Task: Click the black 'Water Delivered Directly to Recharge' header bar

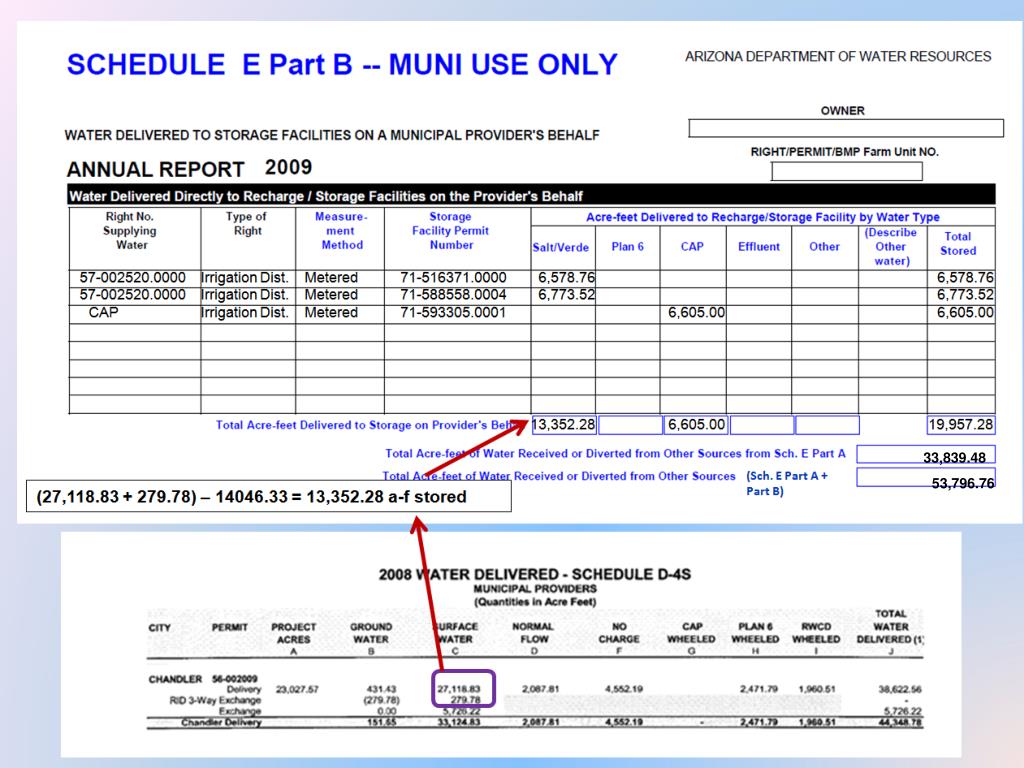Action: (532, 195)
